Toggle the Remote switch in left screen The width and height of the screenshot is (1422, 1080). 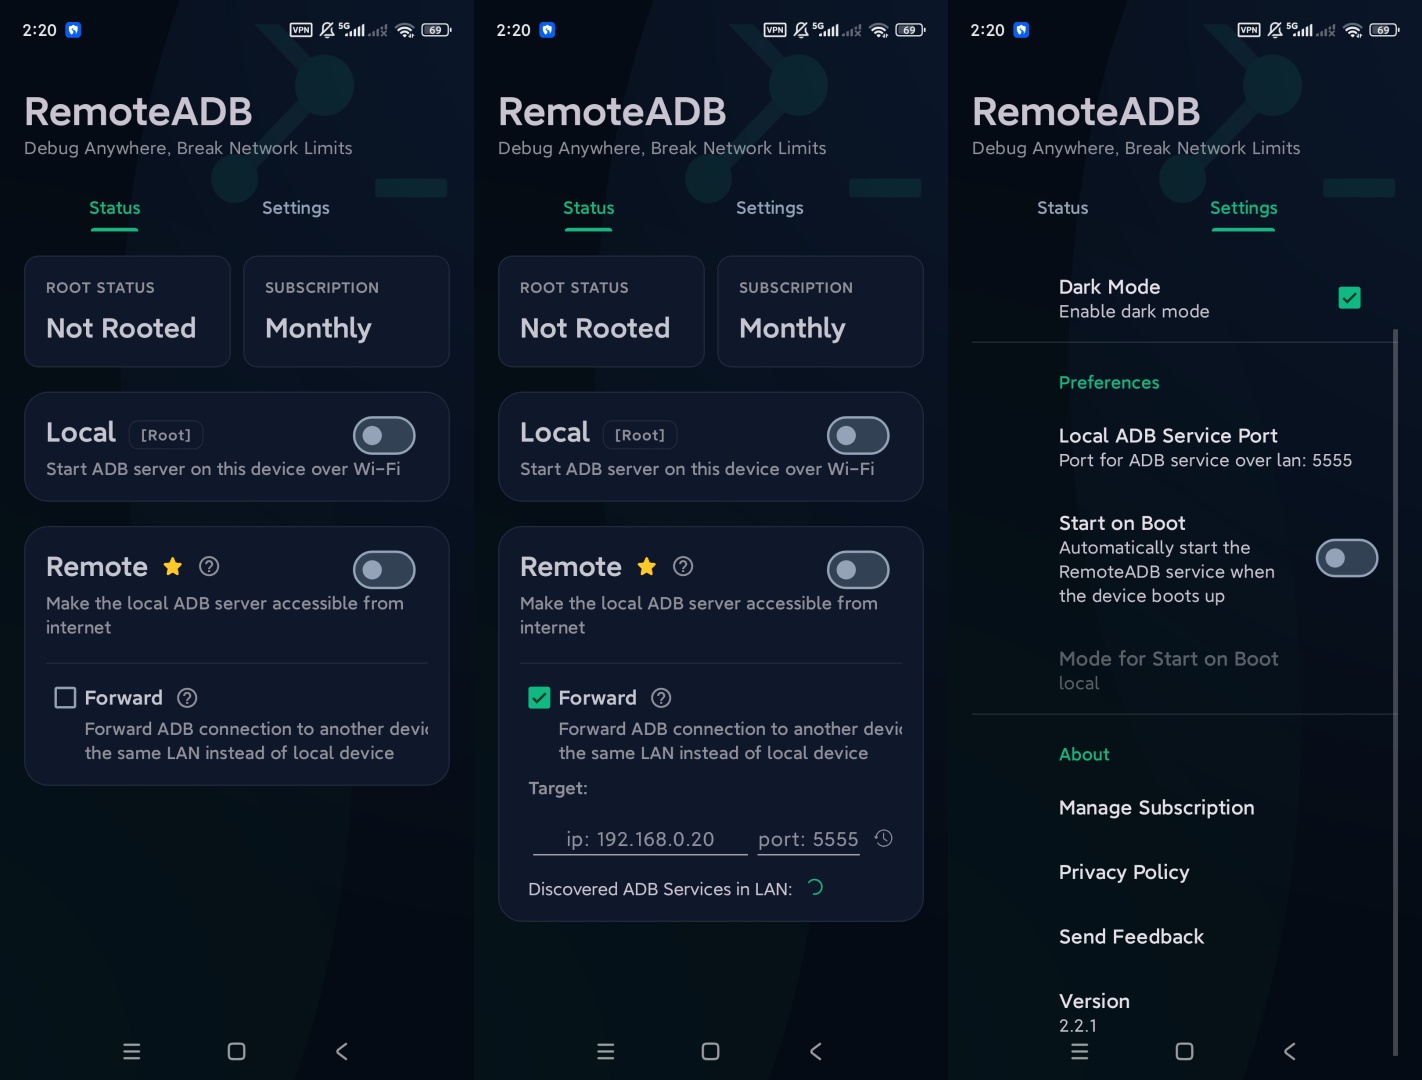click(384, 570)
